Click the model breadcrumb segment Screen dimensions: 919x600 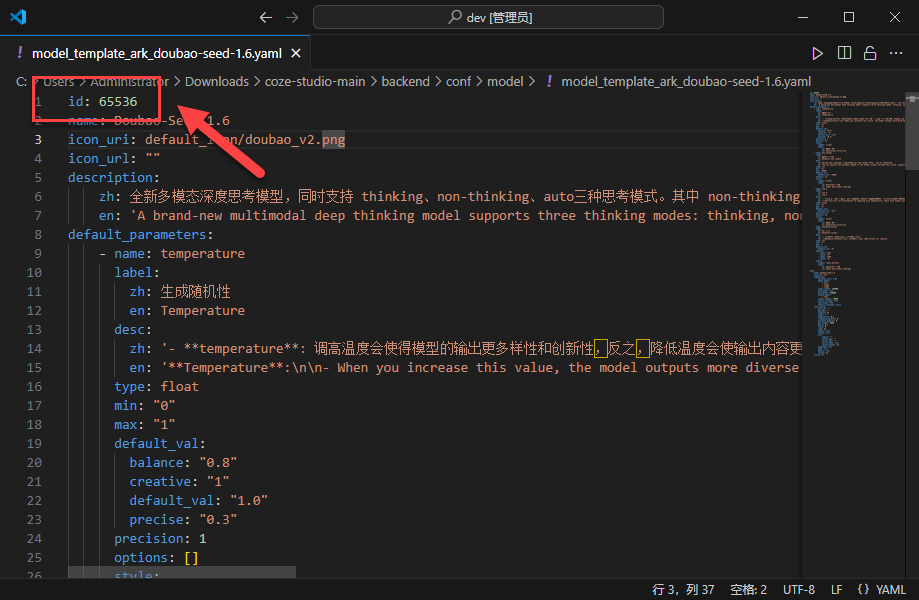tap(505, 81)
